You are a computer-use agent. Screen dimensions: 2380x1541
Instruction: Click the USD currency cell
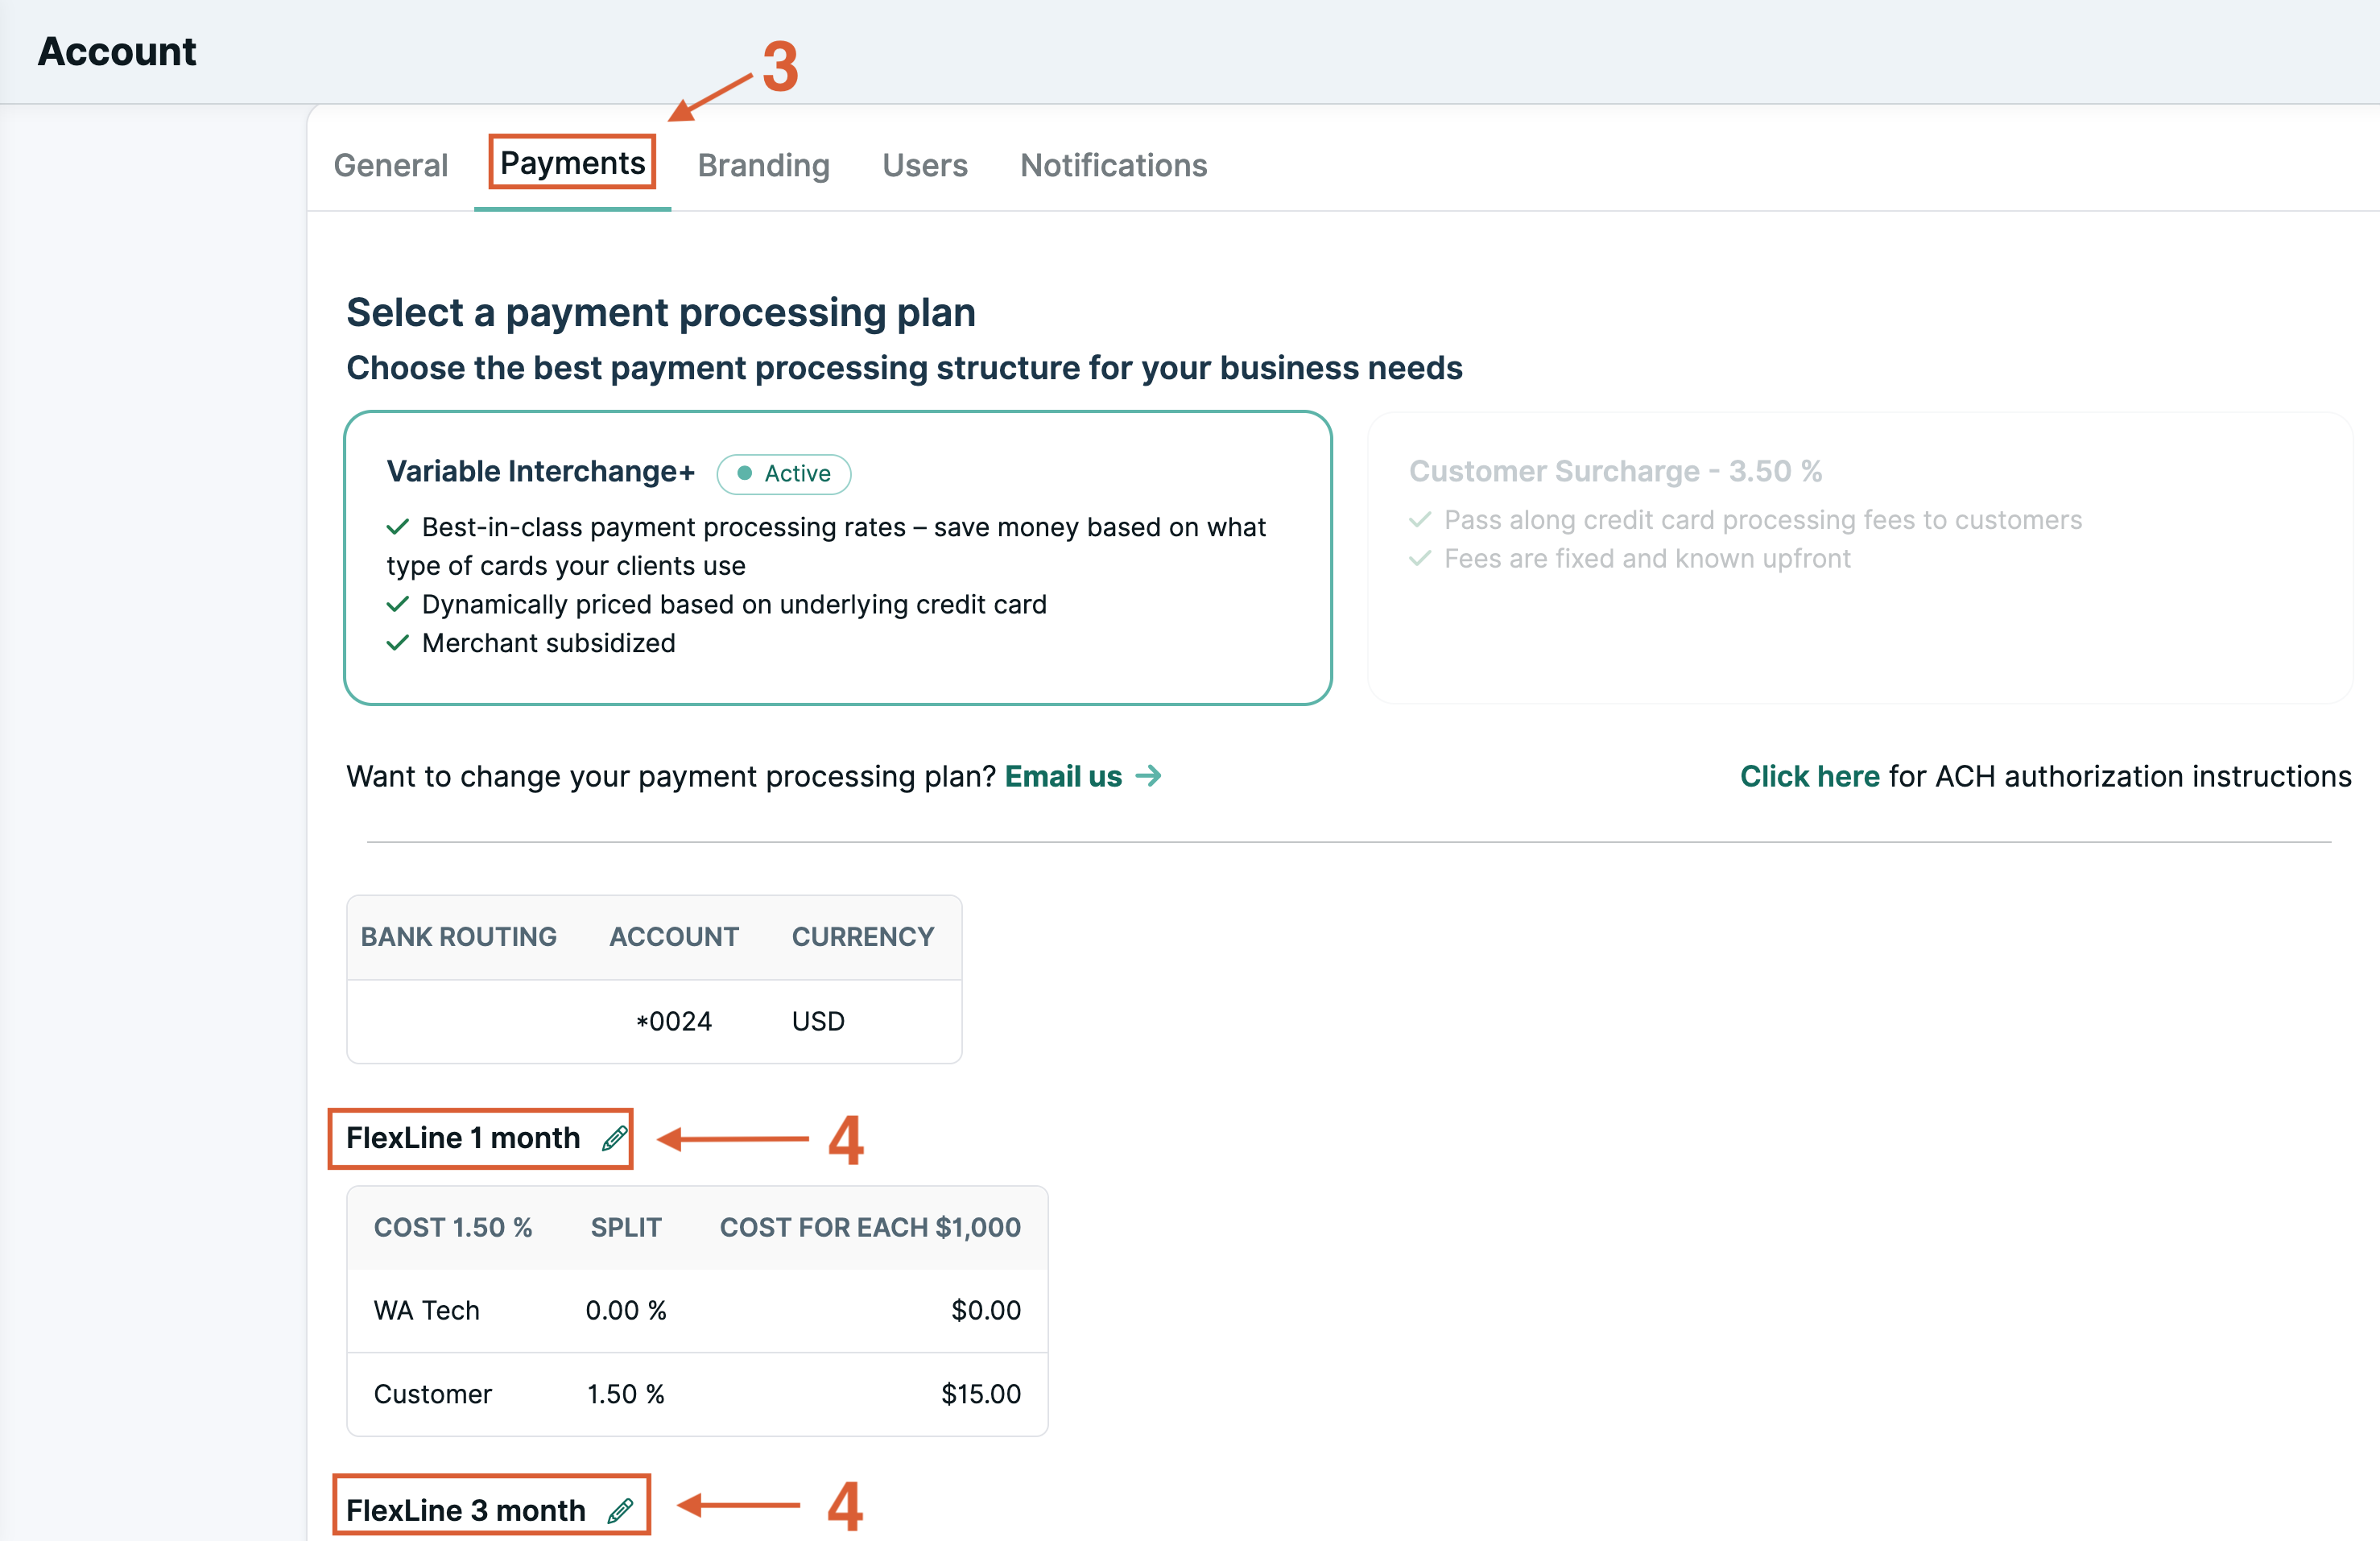pyautogui.click(x=818, y=1021)
